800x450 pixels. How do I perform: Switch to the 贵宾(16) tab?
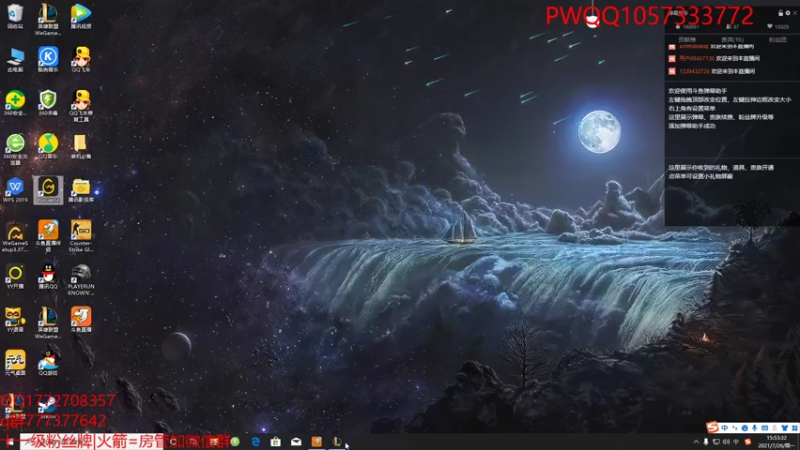tap(733, 40)
